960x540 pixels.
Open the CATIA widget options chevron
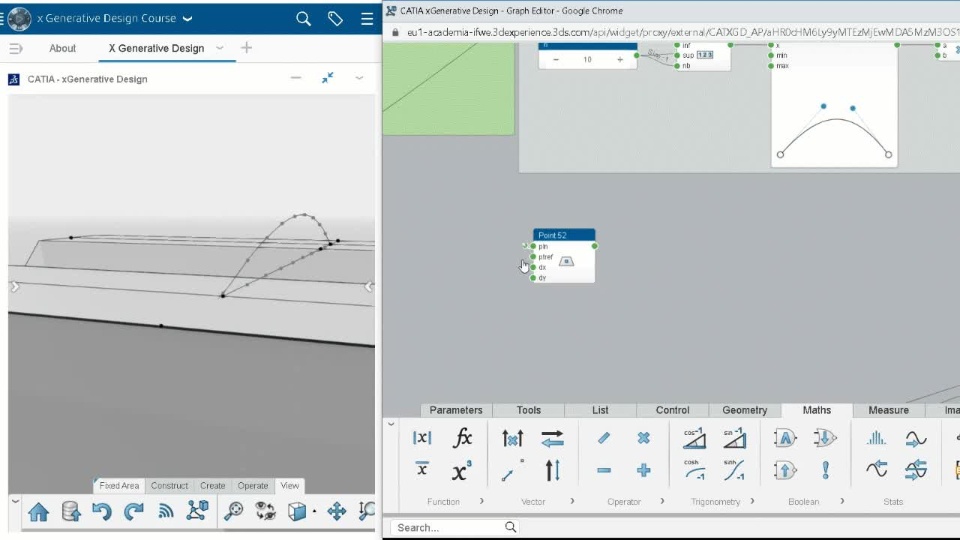(x=359, y=78)
